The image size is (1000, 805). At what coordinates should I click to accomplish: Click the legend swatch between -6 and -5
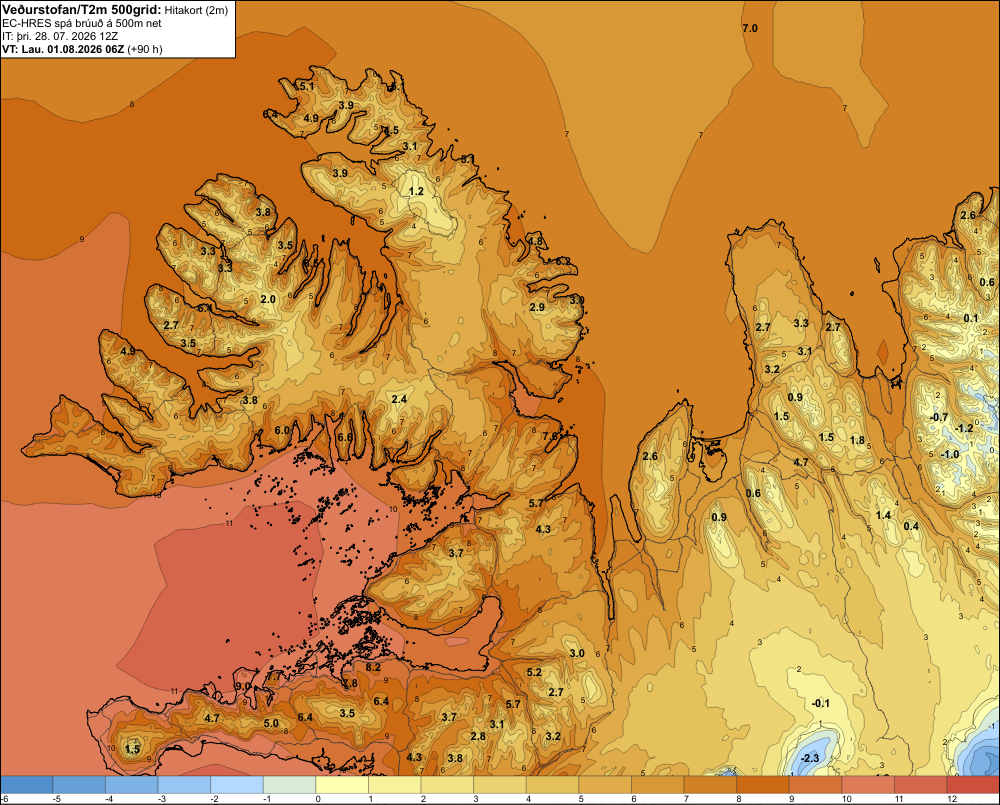(x=27, y=785)
